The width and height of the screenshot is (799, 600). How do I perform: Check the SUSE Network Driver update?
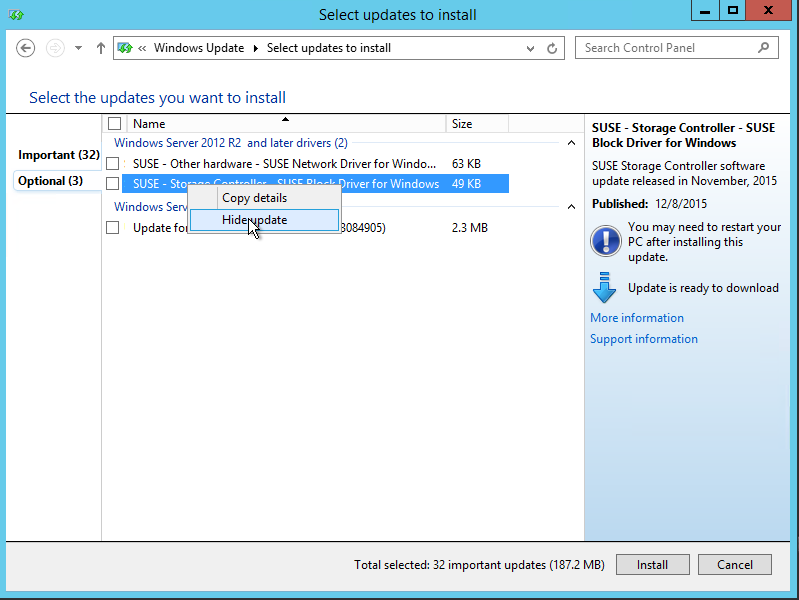[x=113, y=164]
